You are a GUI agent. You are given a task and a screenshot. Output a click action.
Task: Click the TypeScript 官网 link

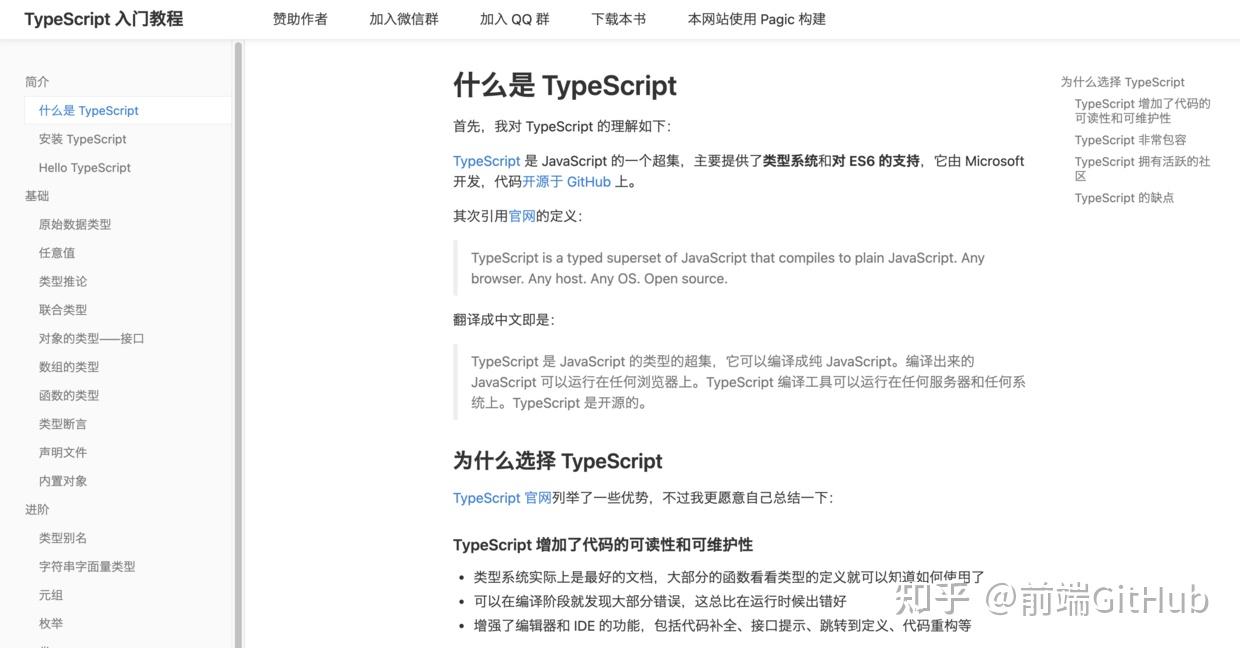(500, 497)
